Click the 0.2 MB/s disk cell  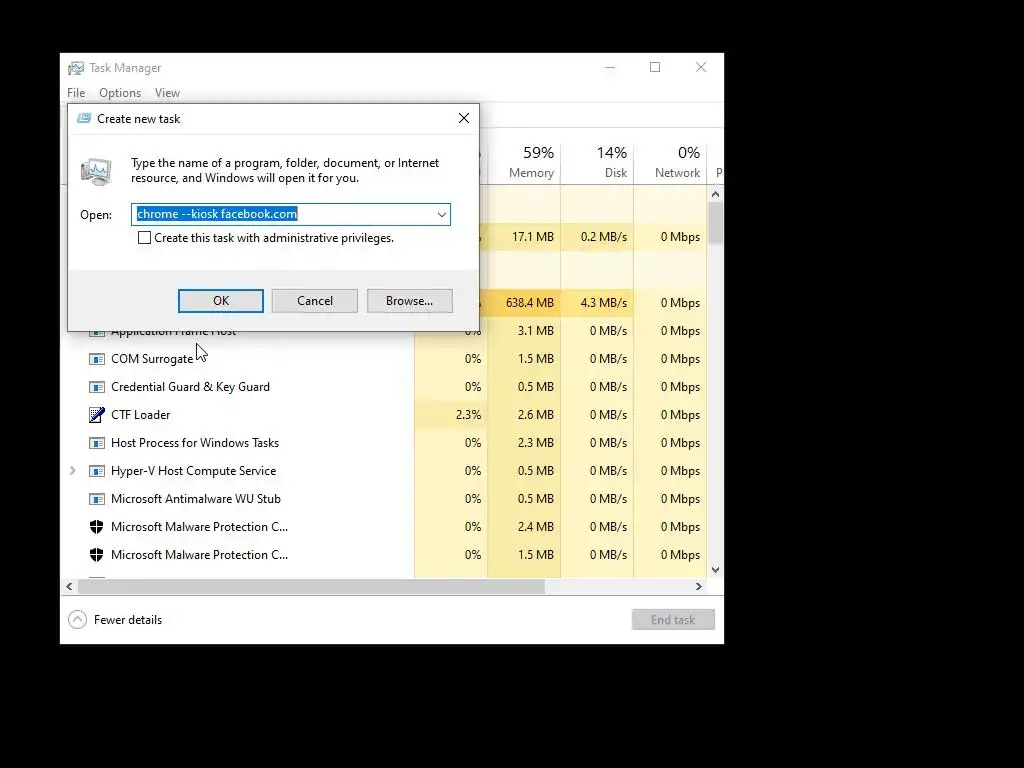tap(597, 236)
